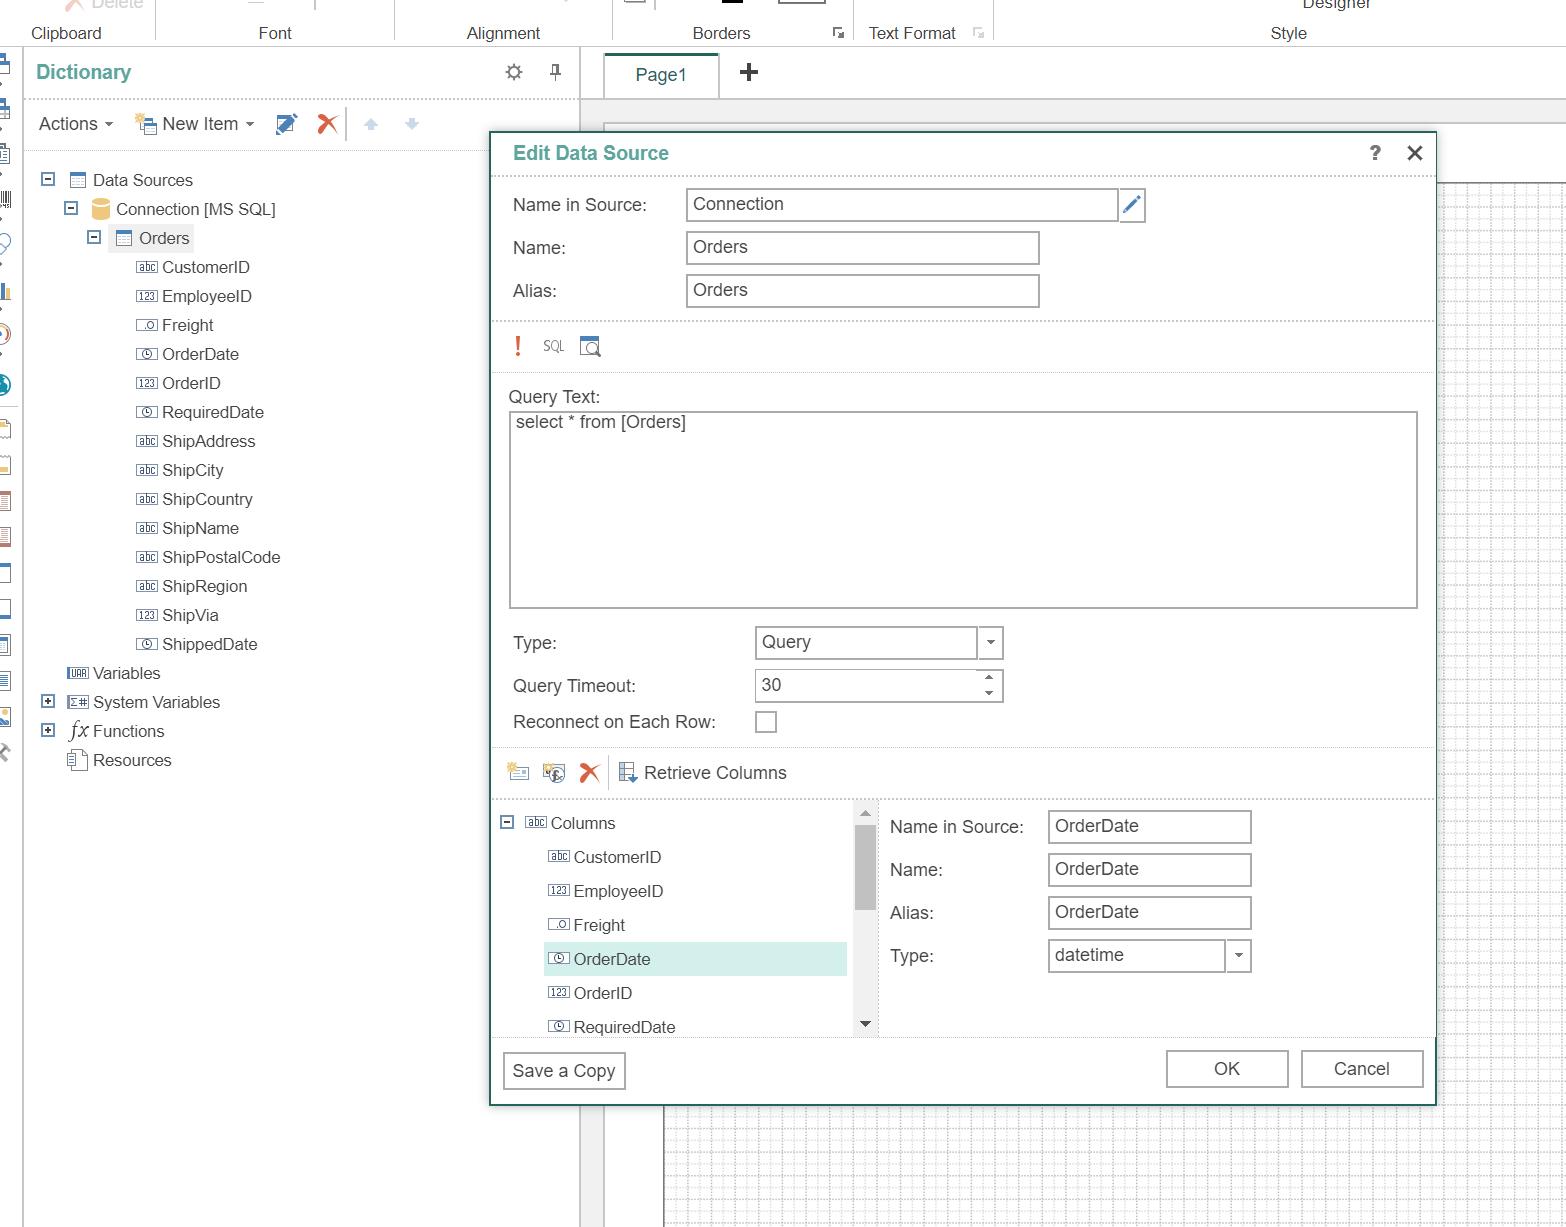Viewport: 1566px width, 1227px height.
Task: Click Retrieve Columns
Action: [703, 773]
